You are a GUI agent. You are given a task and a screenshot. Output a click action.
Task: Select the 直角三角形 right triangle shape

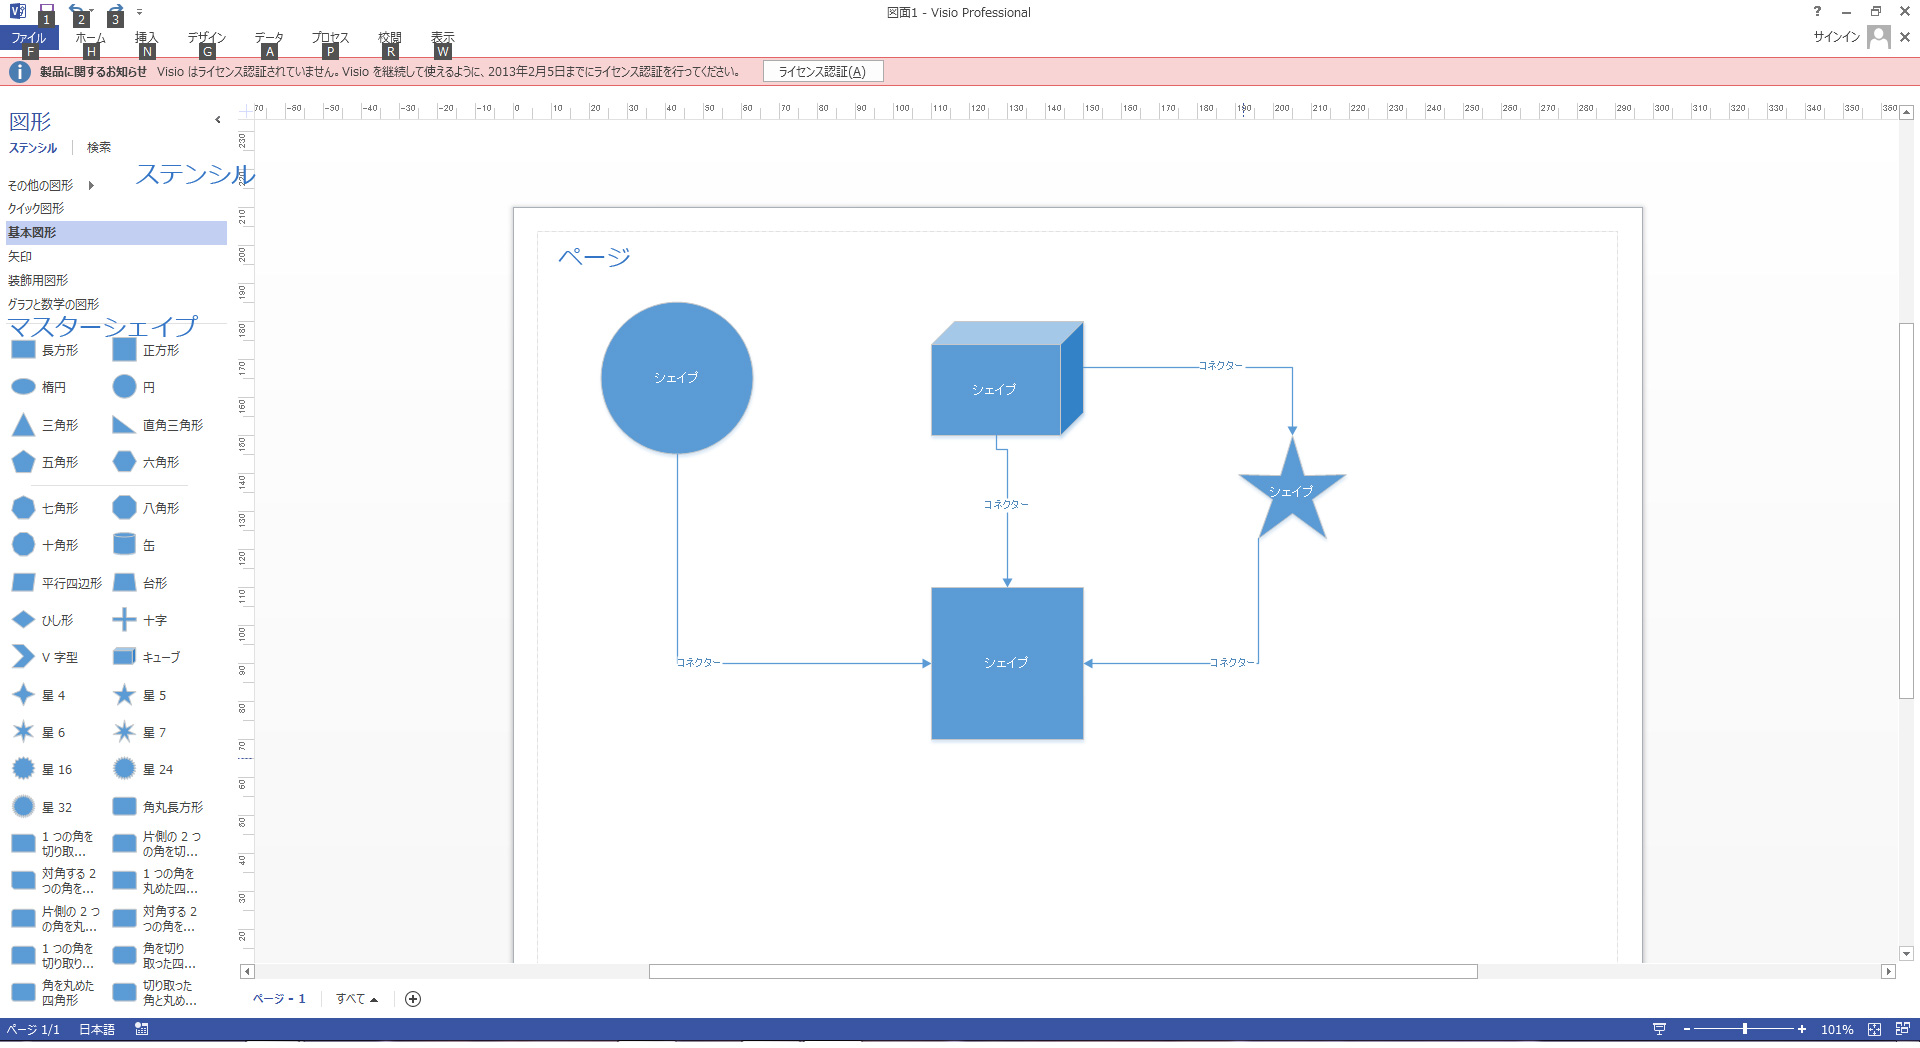157,425
